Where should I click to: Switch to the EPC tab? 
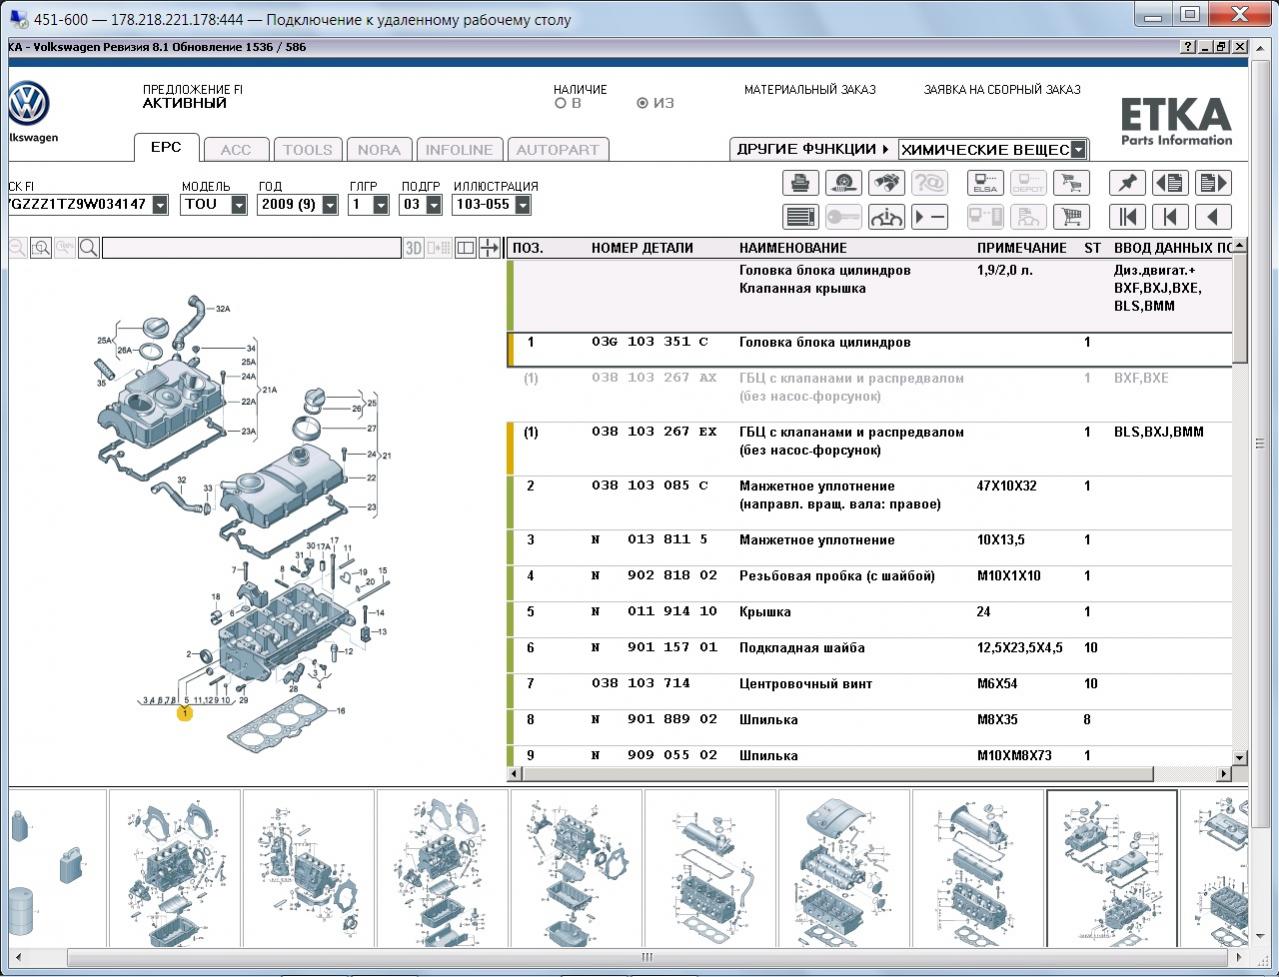166,147
